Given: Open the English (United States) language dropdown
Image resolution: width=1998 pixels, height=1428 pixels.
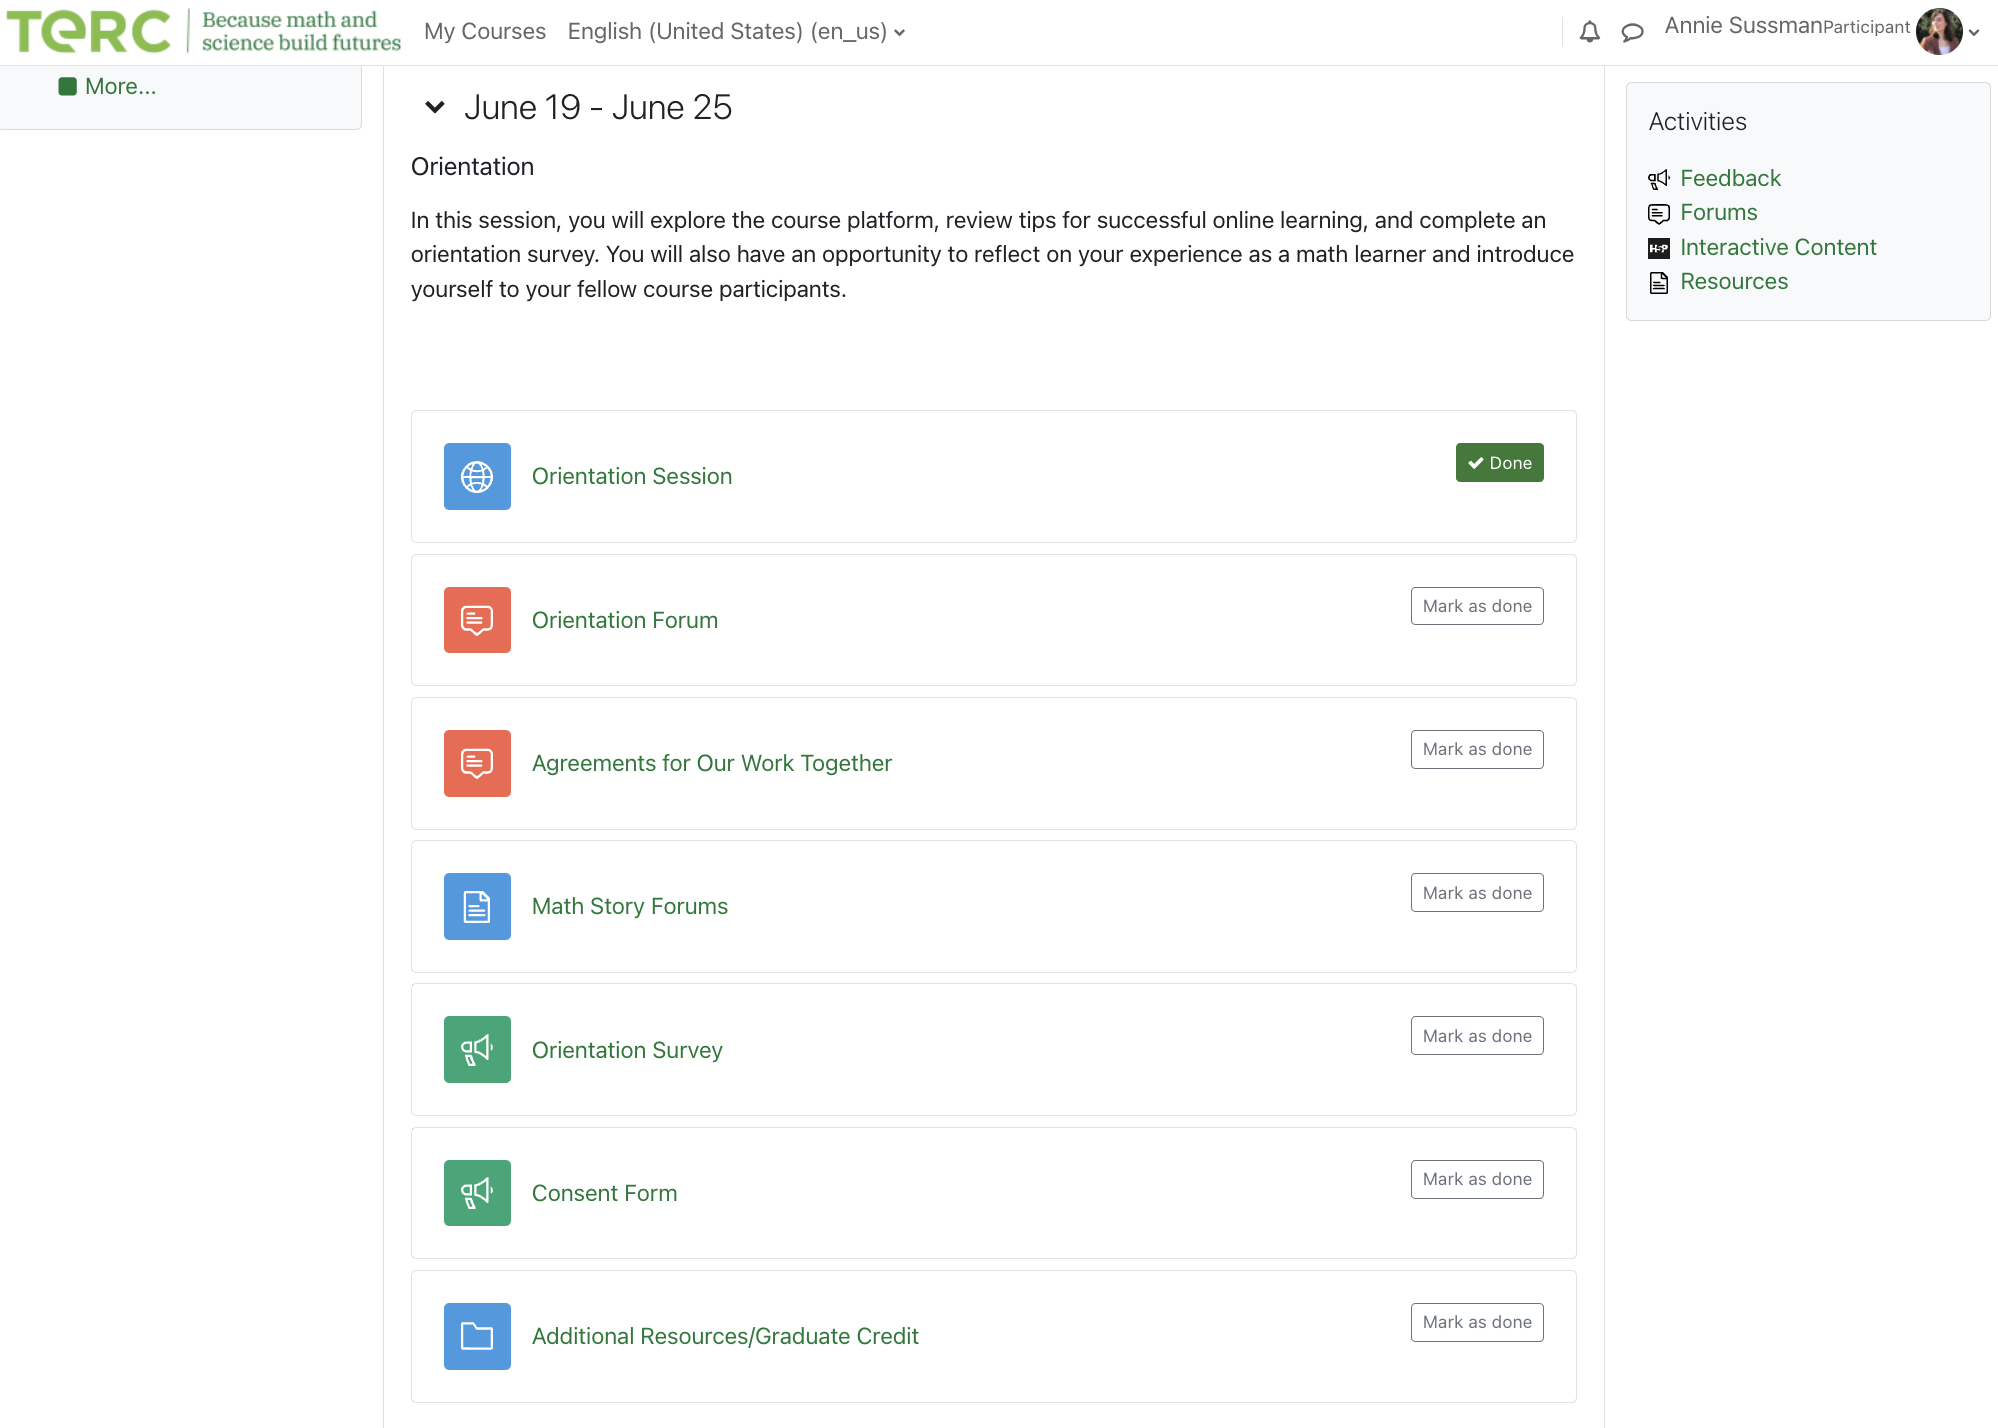Looking at the screenshot, I should click(736, 32).
